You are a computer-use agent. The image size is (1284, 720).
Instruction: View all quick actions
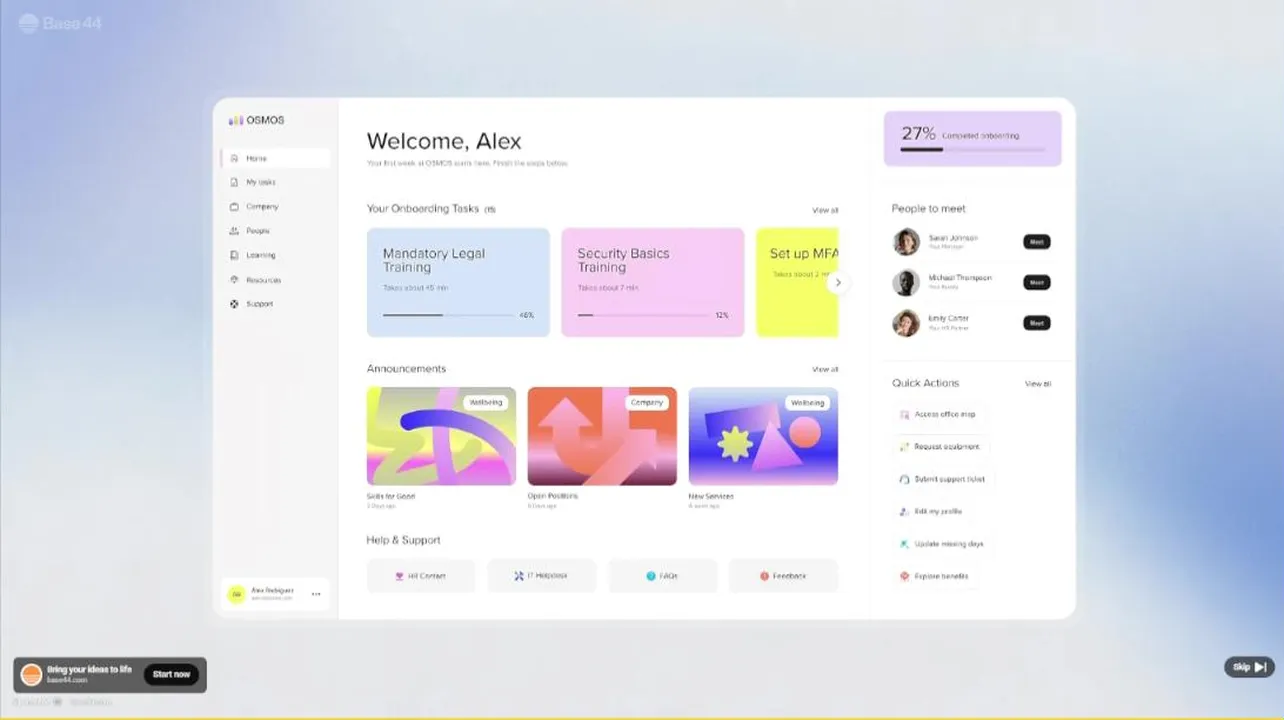pyautogui.click(x=1038, y=384)
